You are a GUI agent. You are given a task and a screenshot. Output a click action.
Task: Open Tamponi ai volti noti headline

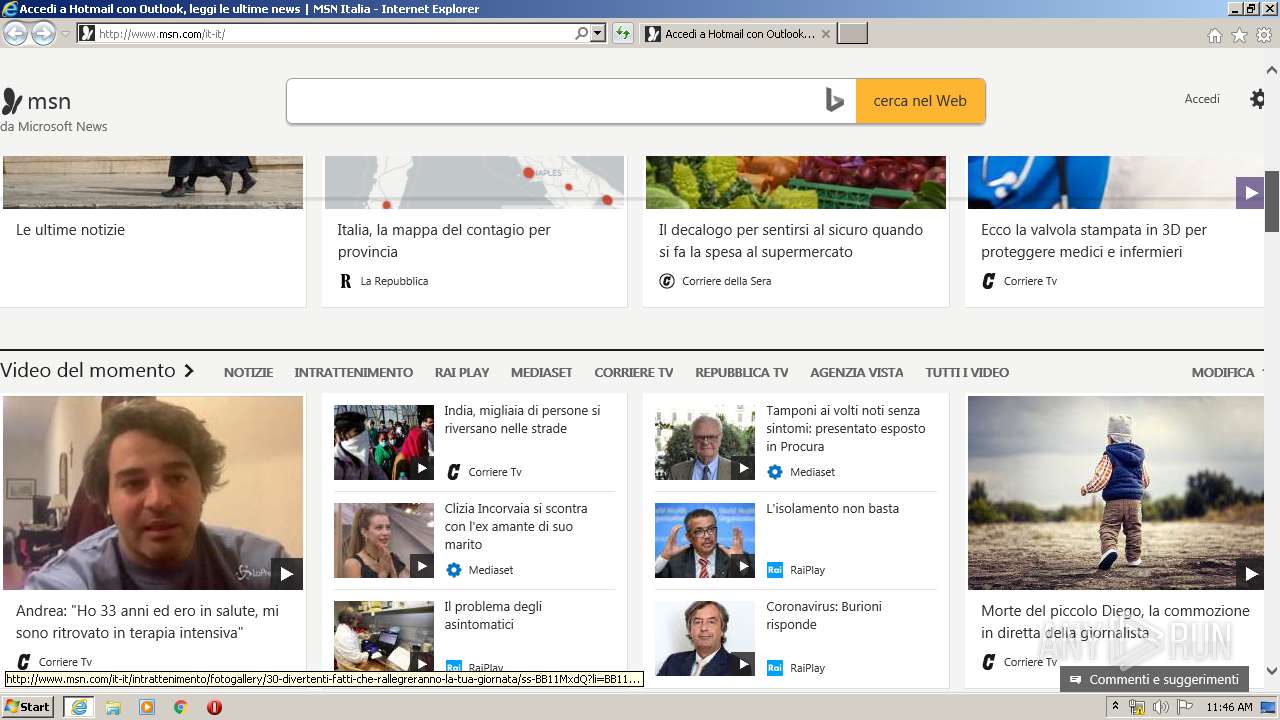click(x=846, y=429)
